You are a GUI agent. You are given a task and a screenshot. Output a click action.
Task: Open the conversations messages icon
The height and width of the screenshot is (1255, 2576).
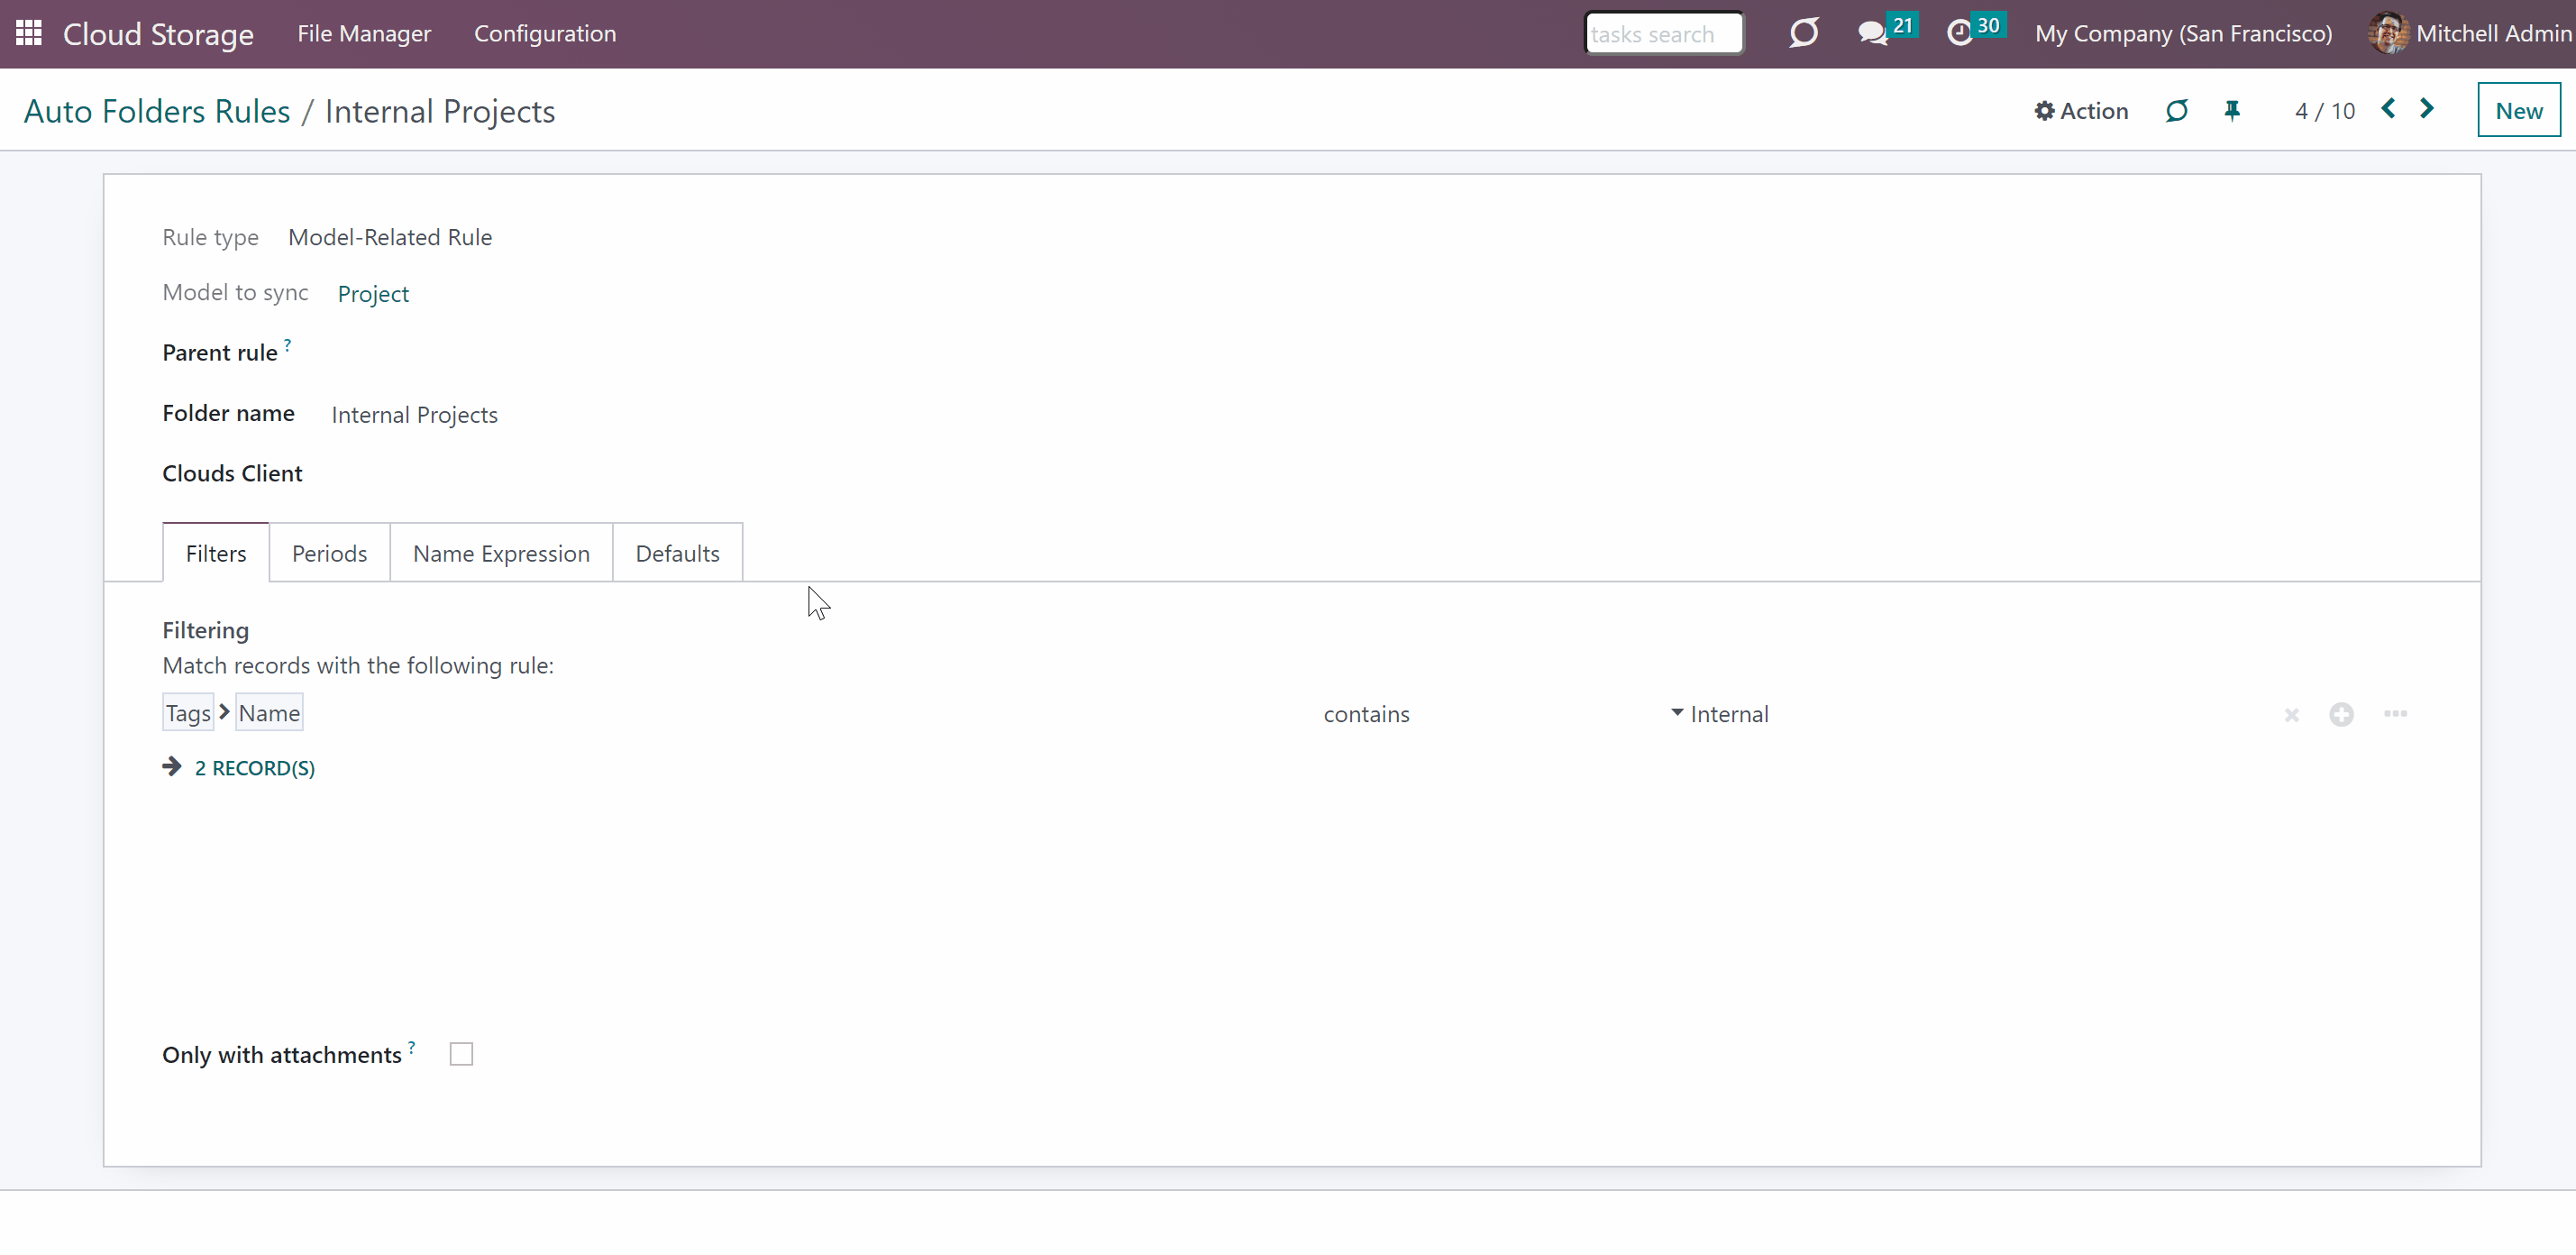coord(1872,33)
